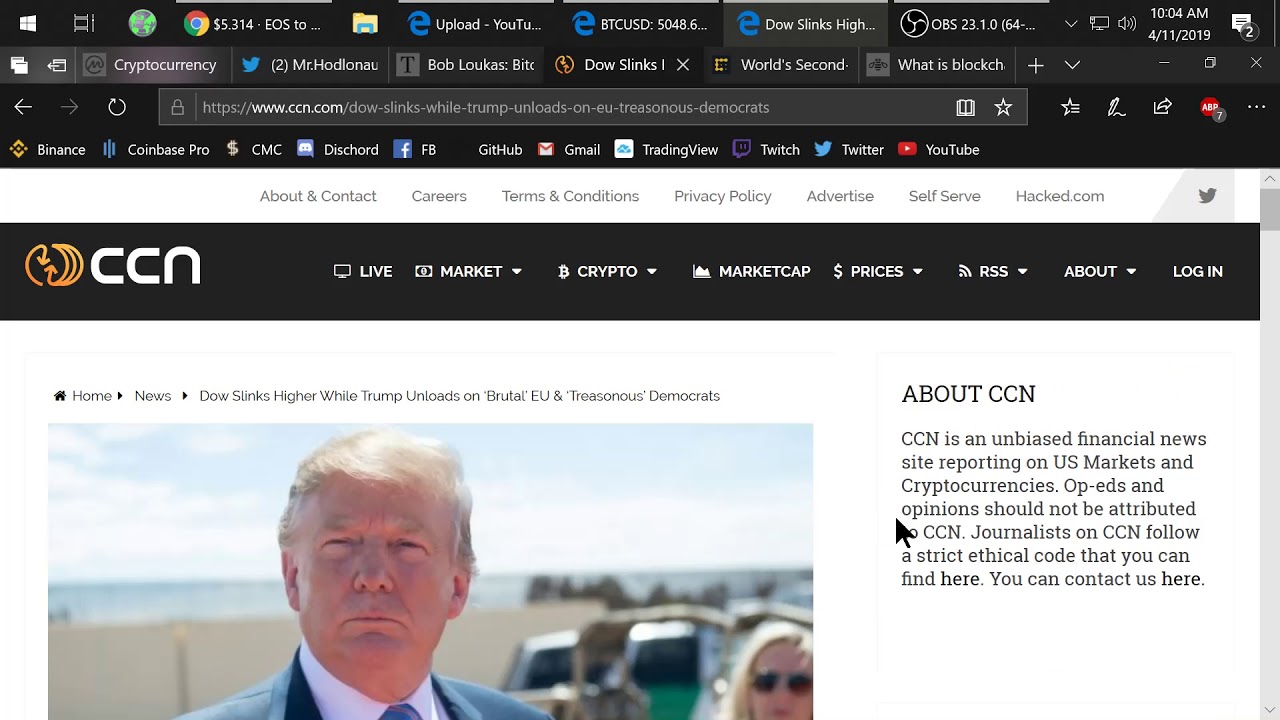This screenshot has height=720, width=1280.
Task: Open a new tab with plus button
Action: pos(1035,65)
